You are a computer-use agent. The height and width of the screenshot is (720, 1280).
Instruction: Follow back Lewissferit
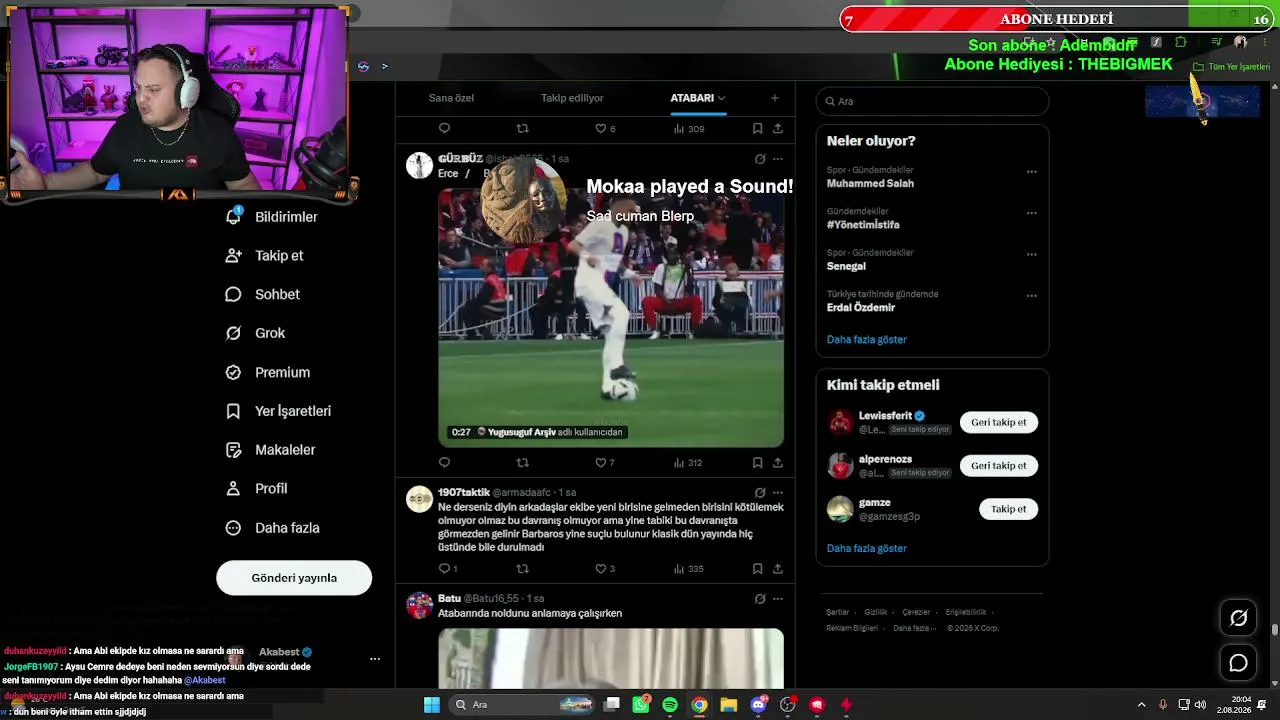point(999,422)
